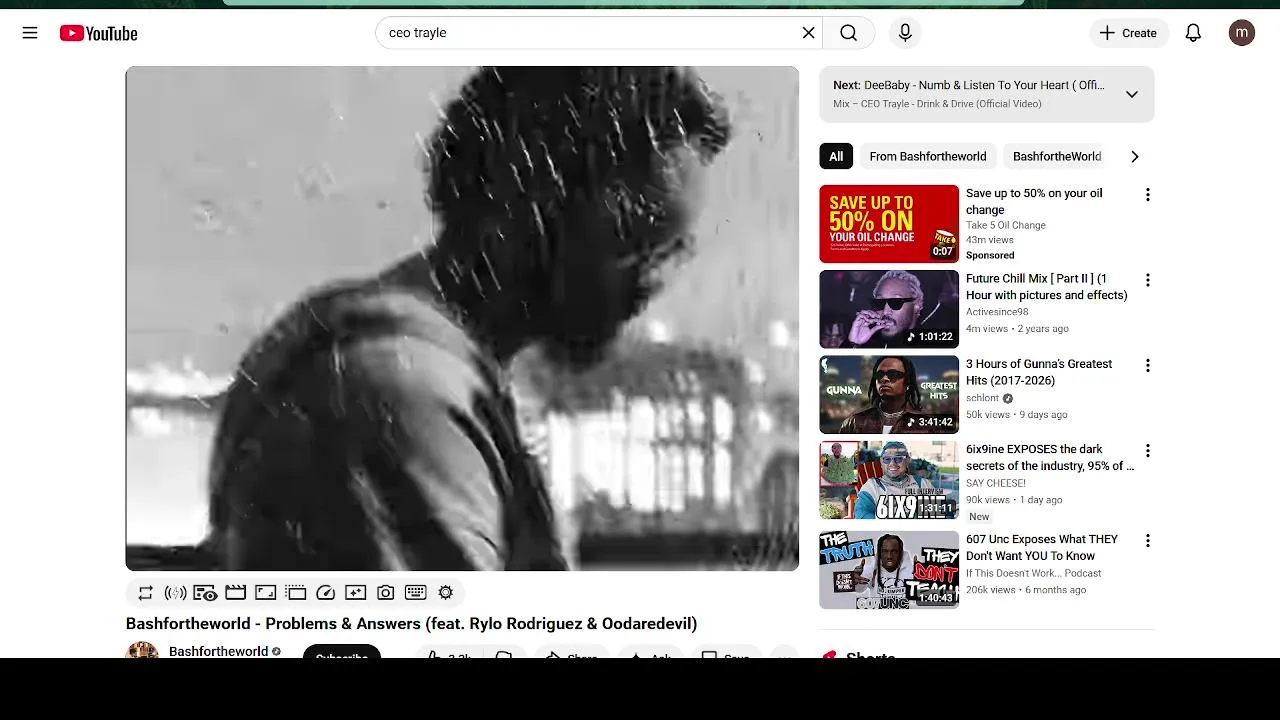
Task: Select the From Bashfortheworld chip
Action: [x=928, y=156]
